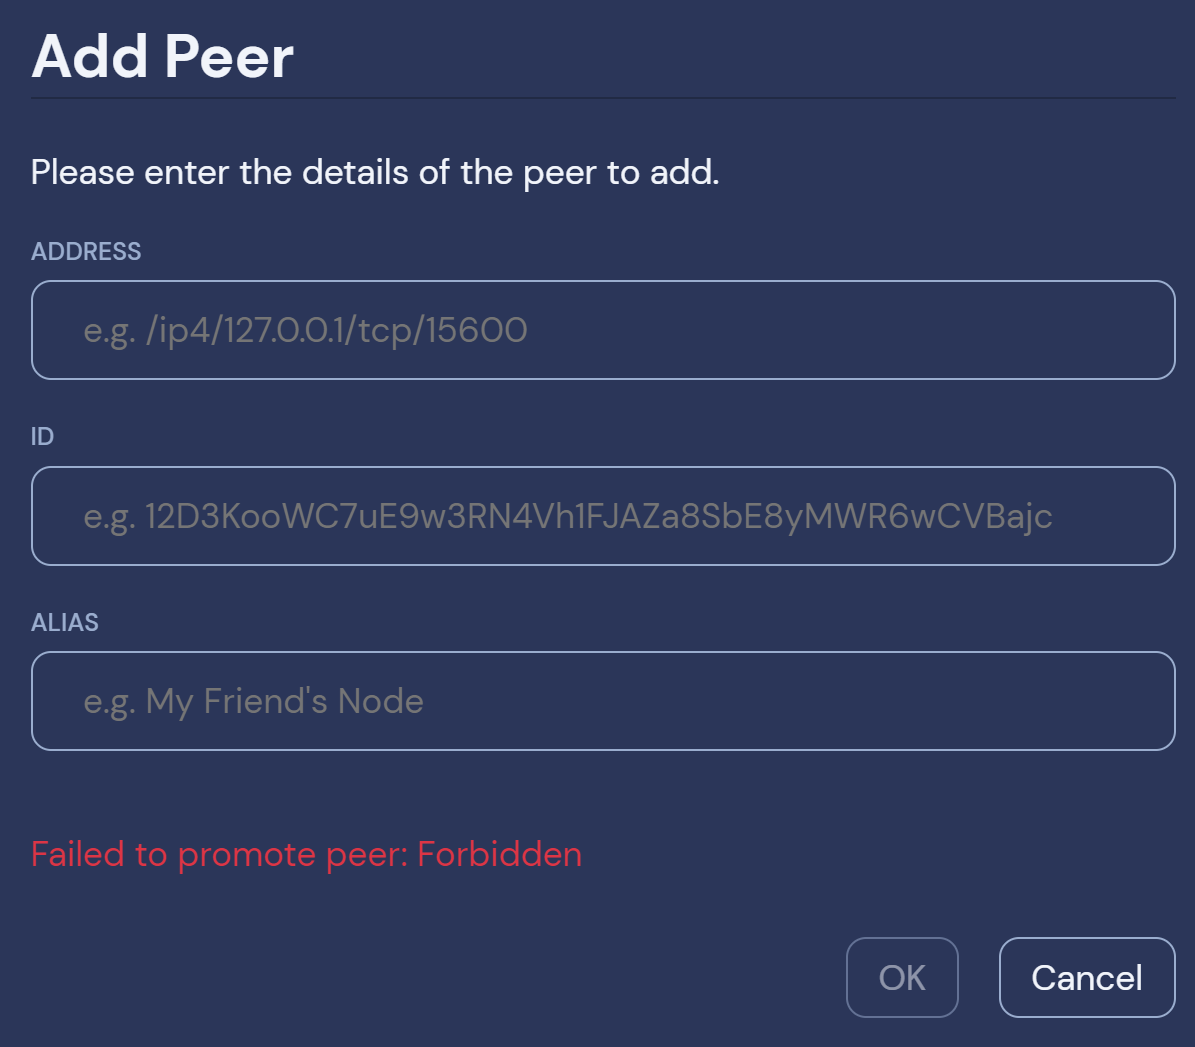Screen dimensions: 1195x1047
Task: Click the disabled OK button
Action: point(902,977)
